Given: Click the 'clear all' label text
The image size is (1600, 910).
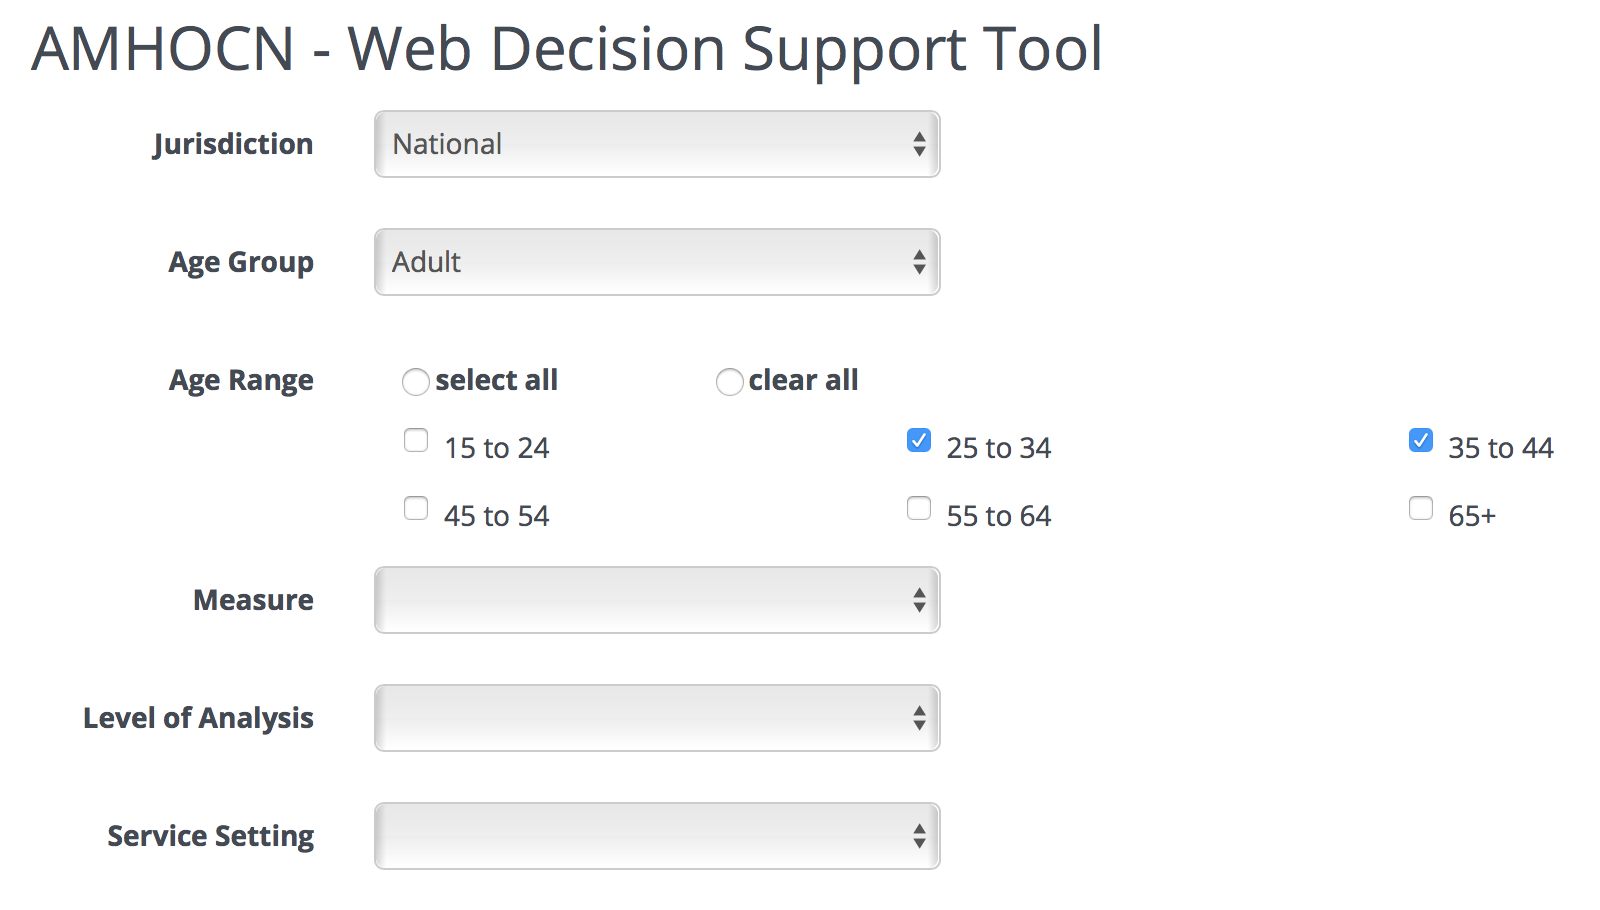Looking at the screenshot, I should (803, 380).
